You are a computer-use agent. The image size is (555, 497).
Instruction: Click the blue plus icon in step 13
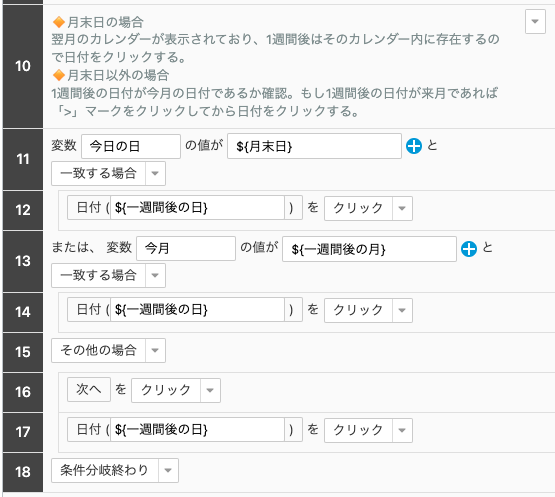pyautogui.click(x=469, y=249)
